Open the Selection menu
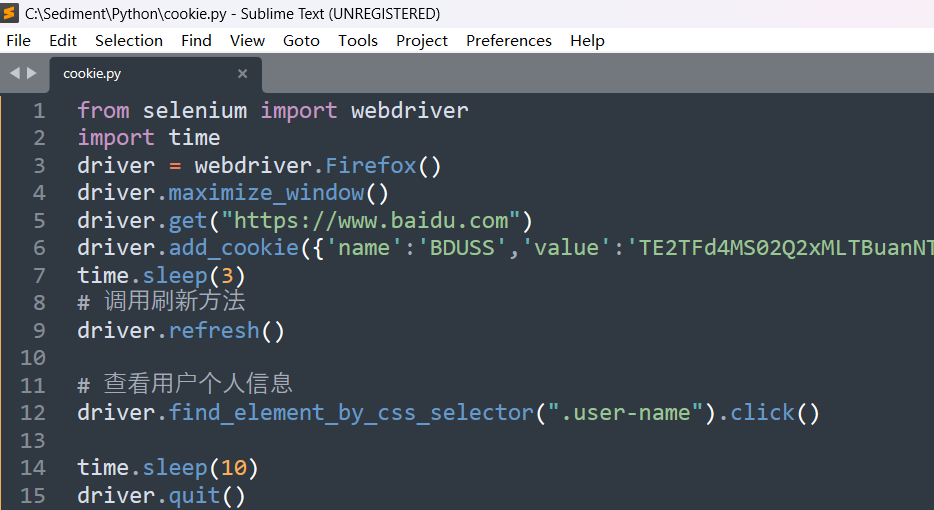The height and width of the screenshot is (510, 934). pos(129,40)
